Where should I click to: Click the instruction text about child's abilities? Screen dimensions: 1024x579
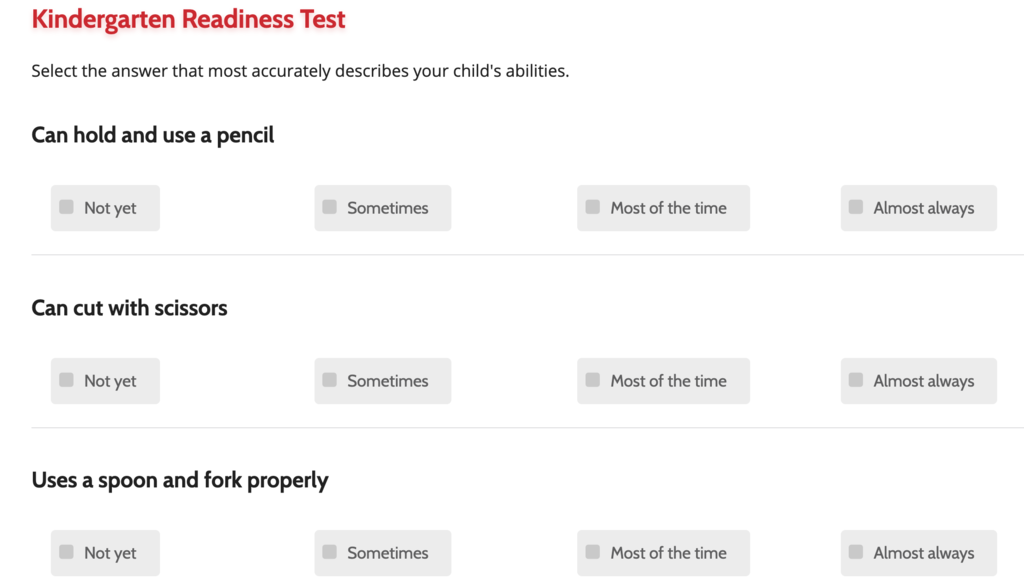click(300, 71)
